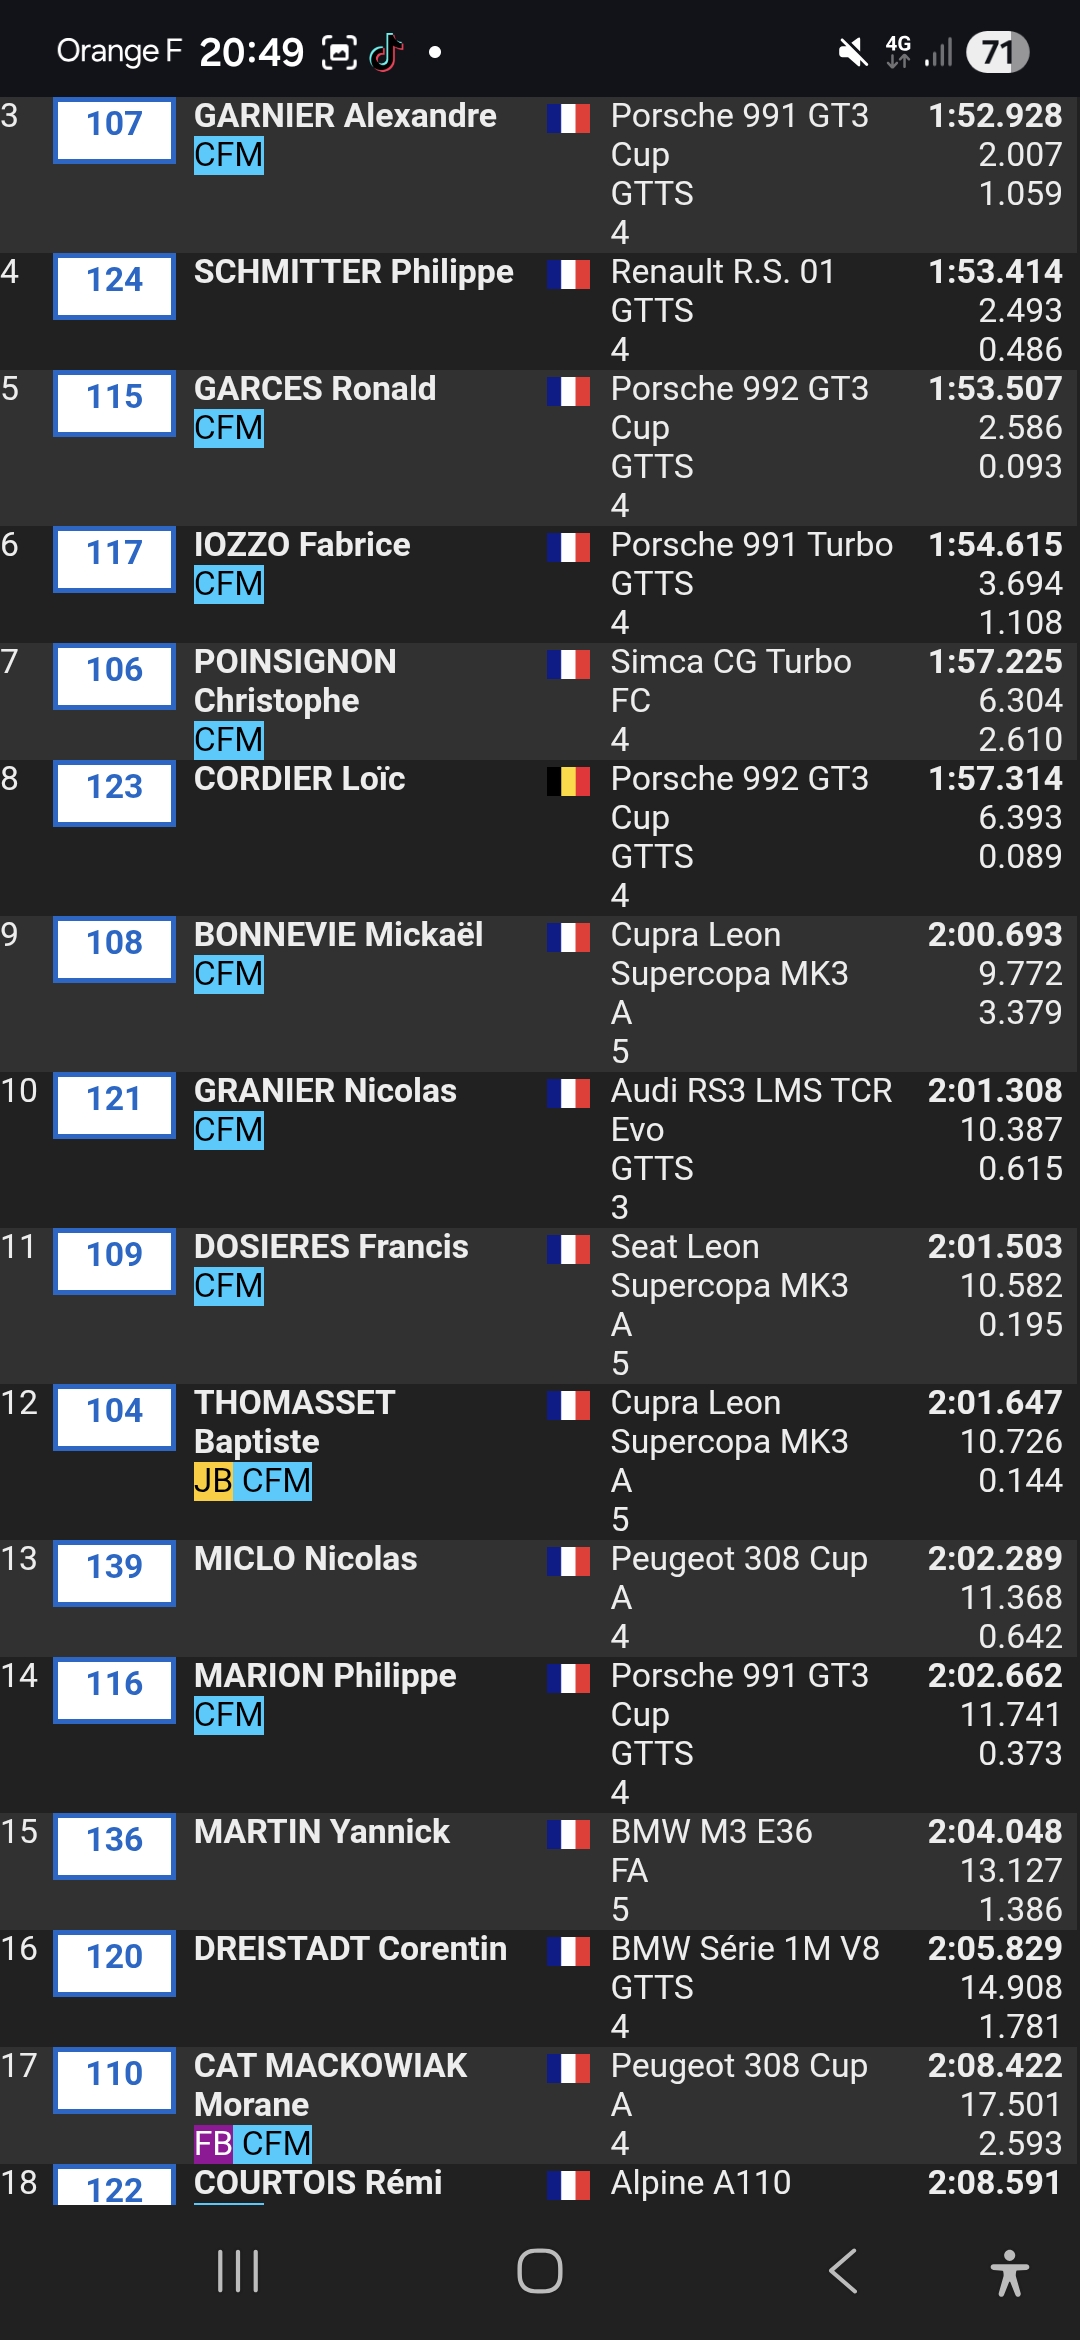This screenshot has height=2340, width=1080.
Task: Open the recent apps navigation button
Action: click(x=238, y=2271)
